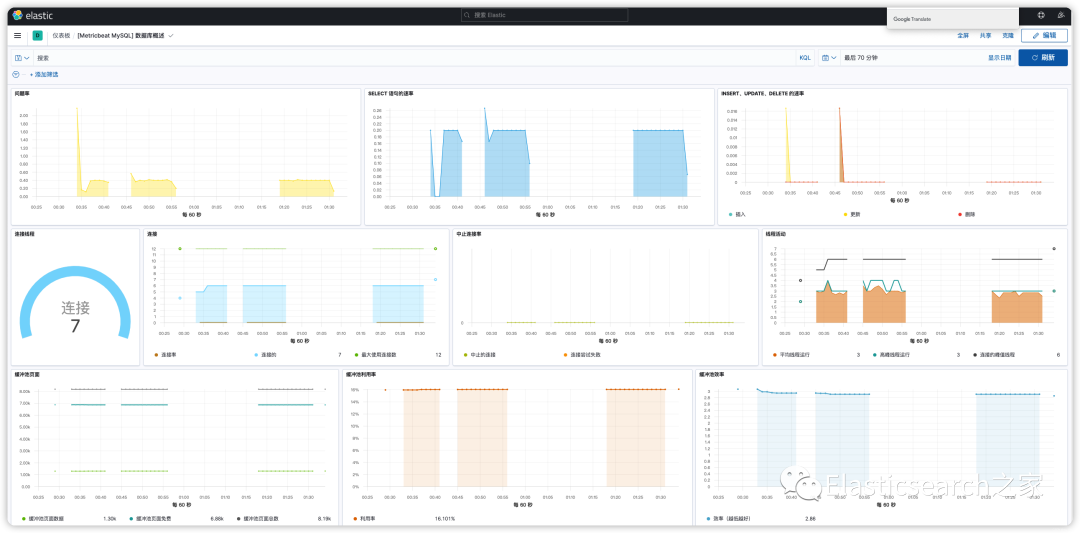
Task: Open the filter options circle icon
Action: (x=16, y=74)
